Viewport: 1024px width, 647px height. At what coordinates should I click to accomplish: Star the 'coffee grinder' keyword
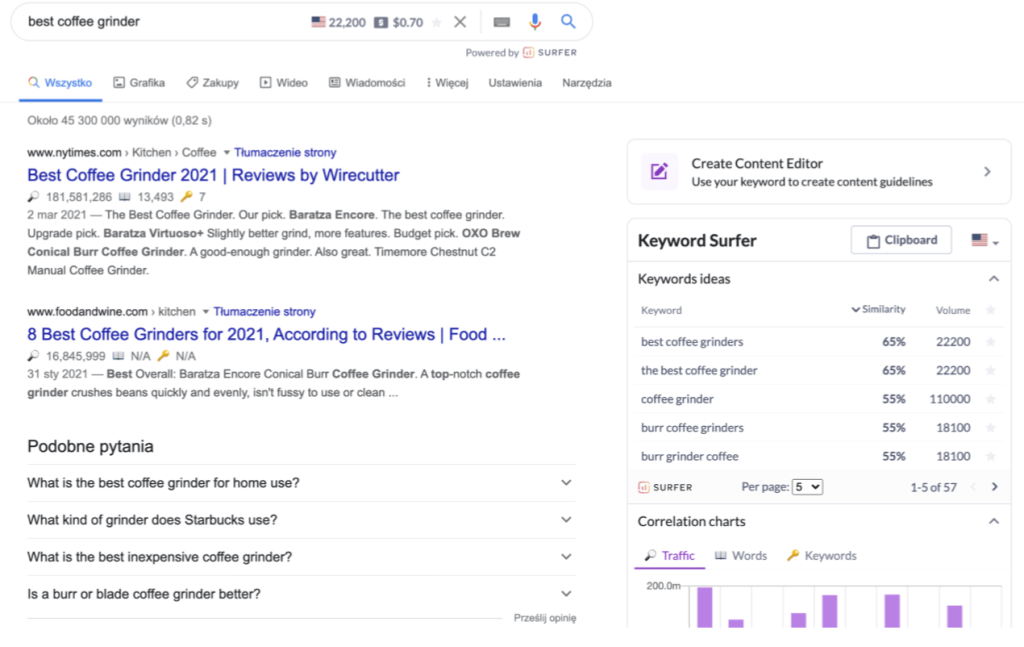[x=991, y=399]
